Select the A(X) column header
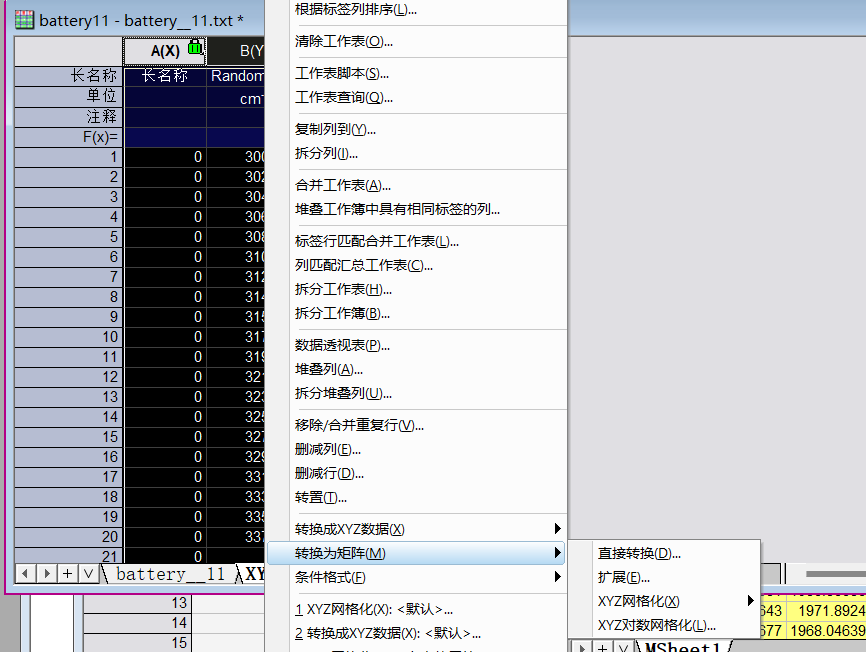Viewport: 866px width, 652px height. (165, 50)
